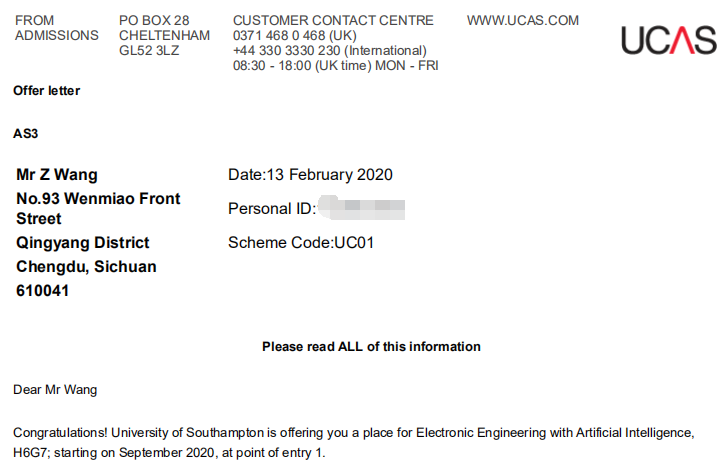Click the AS3 reference code
The height and width of the screenshot is (470, 723).
coord(25,133)
